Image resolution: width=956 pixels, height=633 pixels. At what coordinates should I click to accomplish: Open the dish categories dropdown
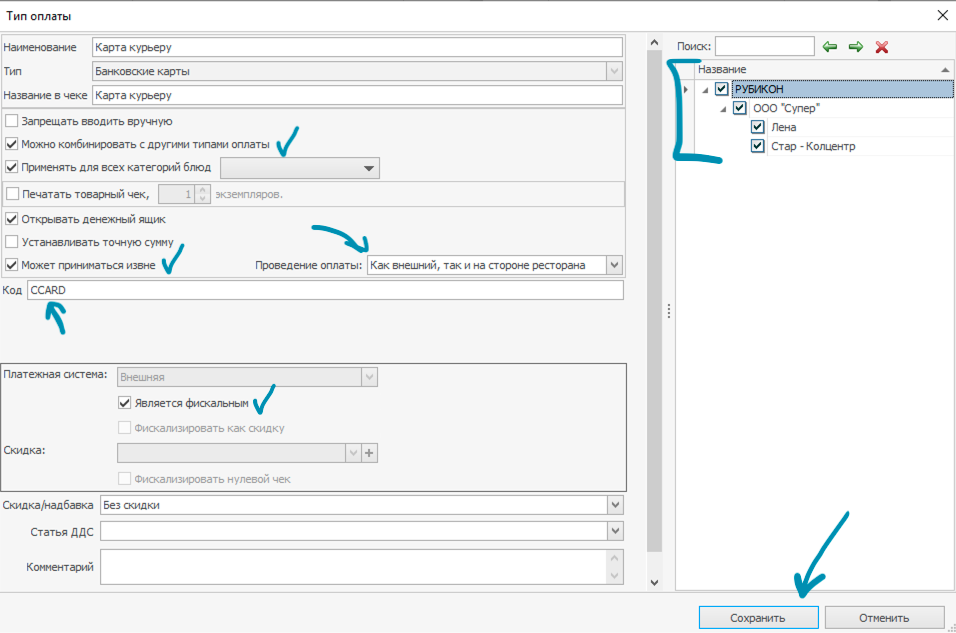(x=369, y=168)
